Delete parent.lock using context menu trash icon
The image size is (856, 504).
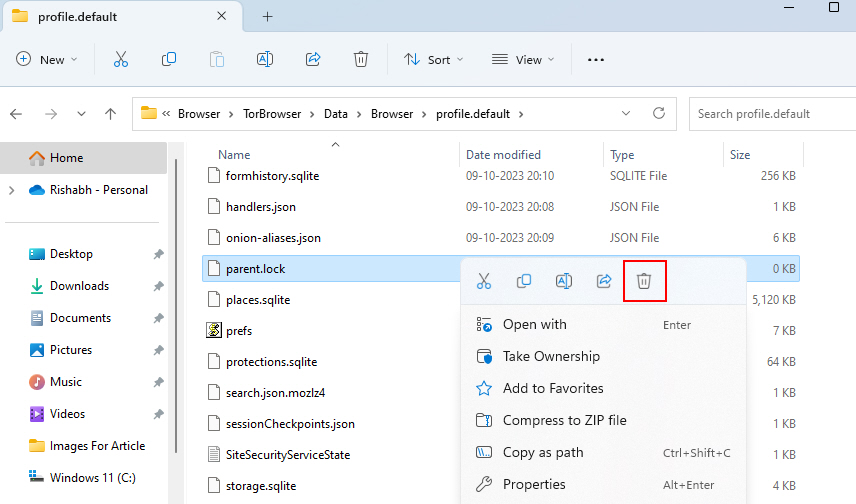pos(644,281)
